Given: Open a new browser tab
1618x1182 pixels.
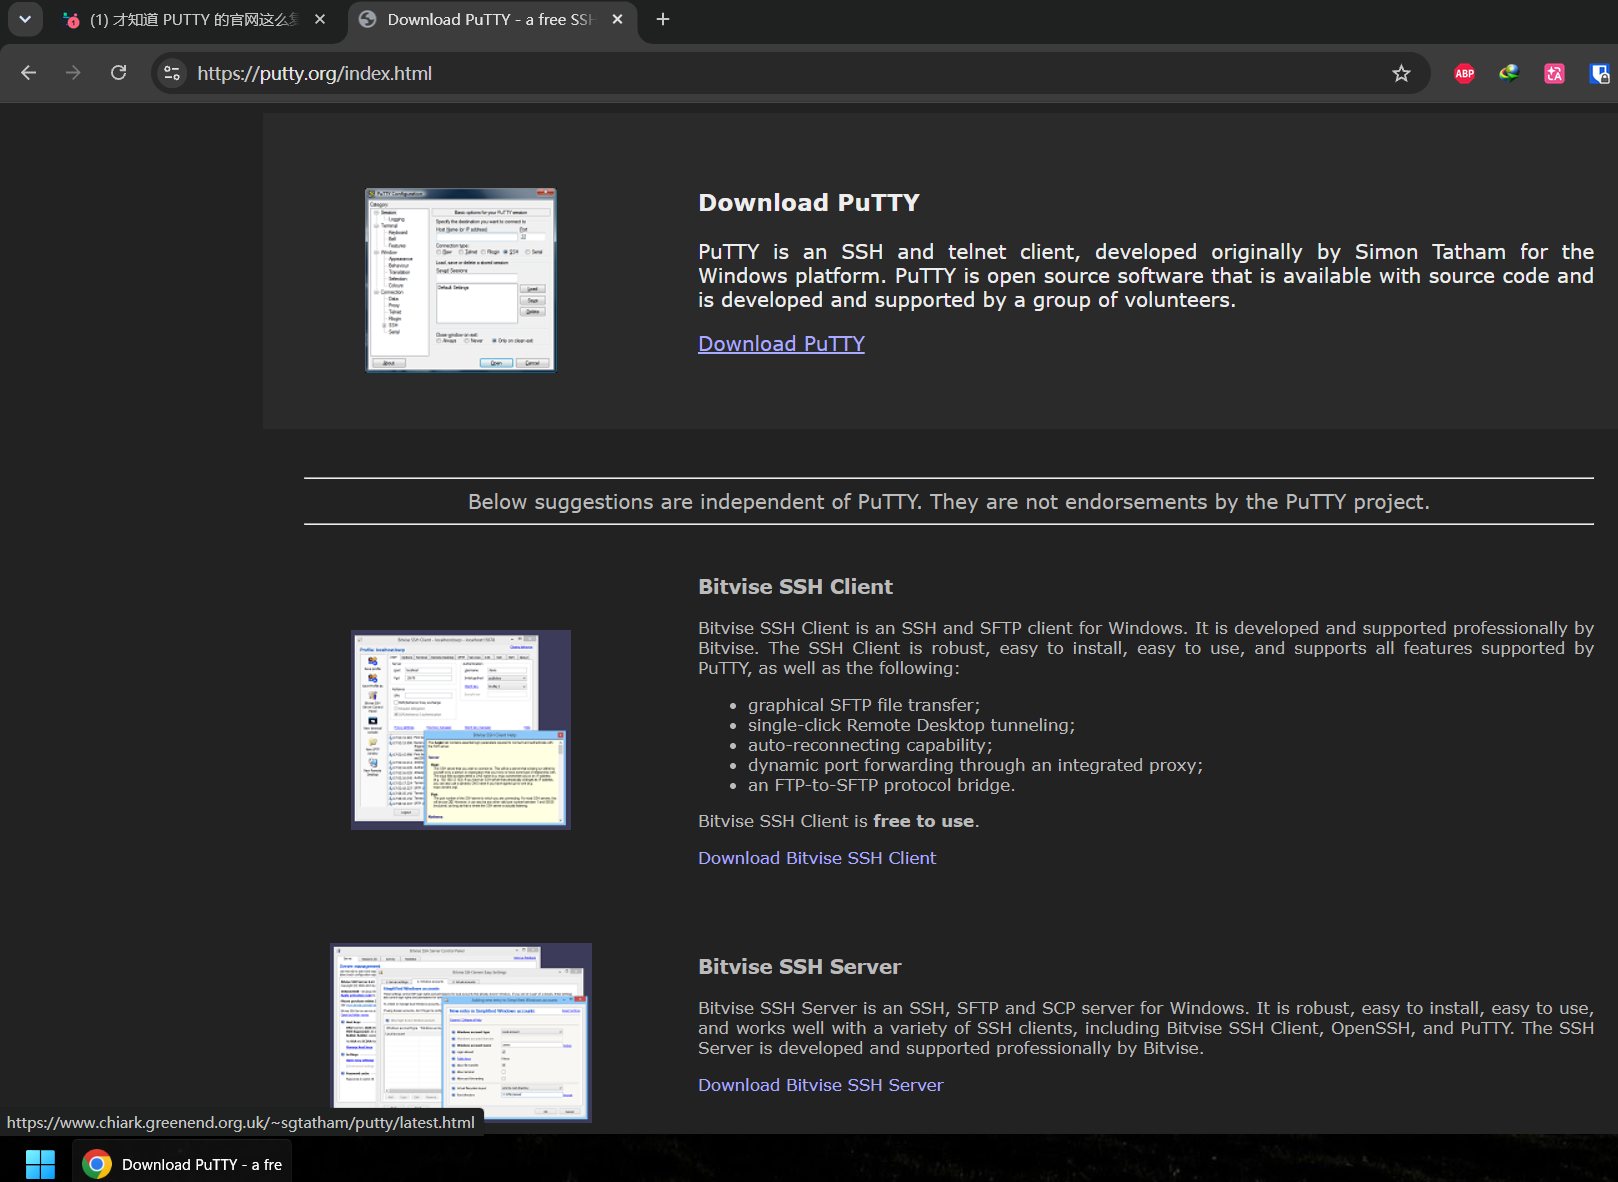Looking at the screenshot, I should pos(663,19).
